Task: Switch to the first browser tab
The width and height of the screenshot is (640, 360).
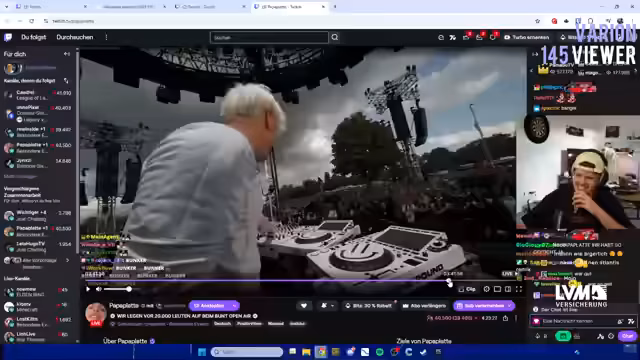Action: pos(51,7)
